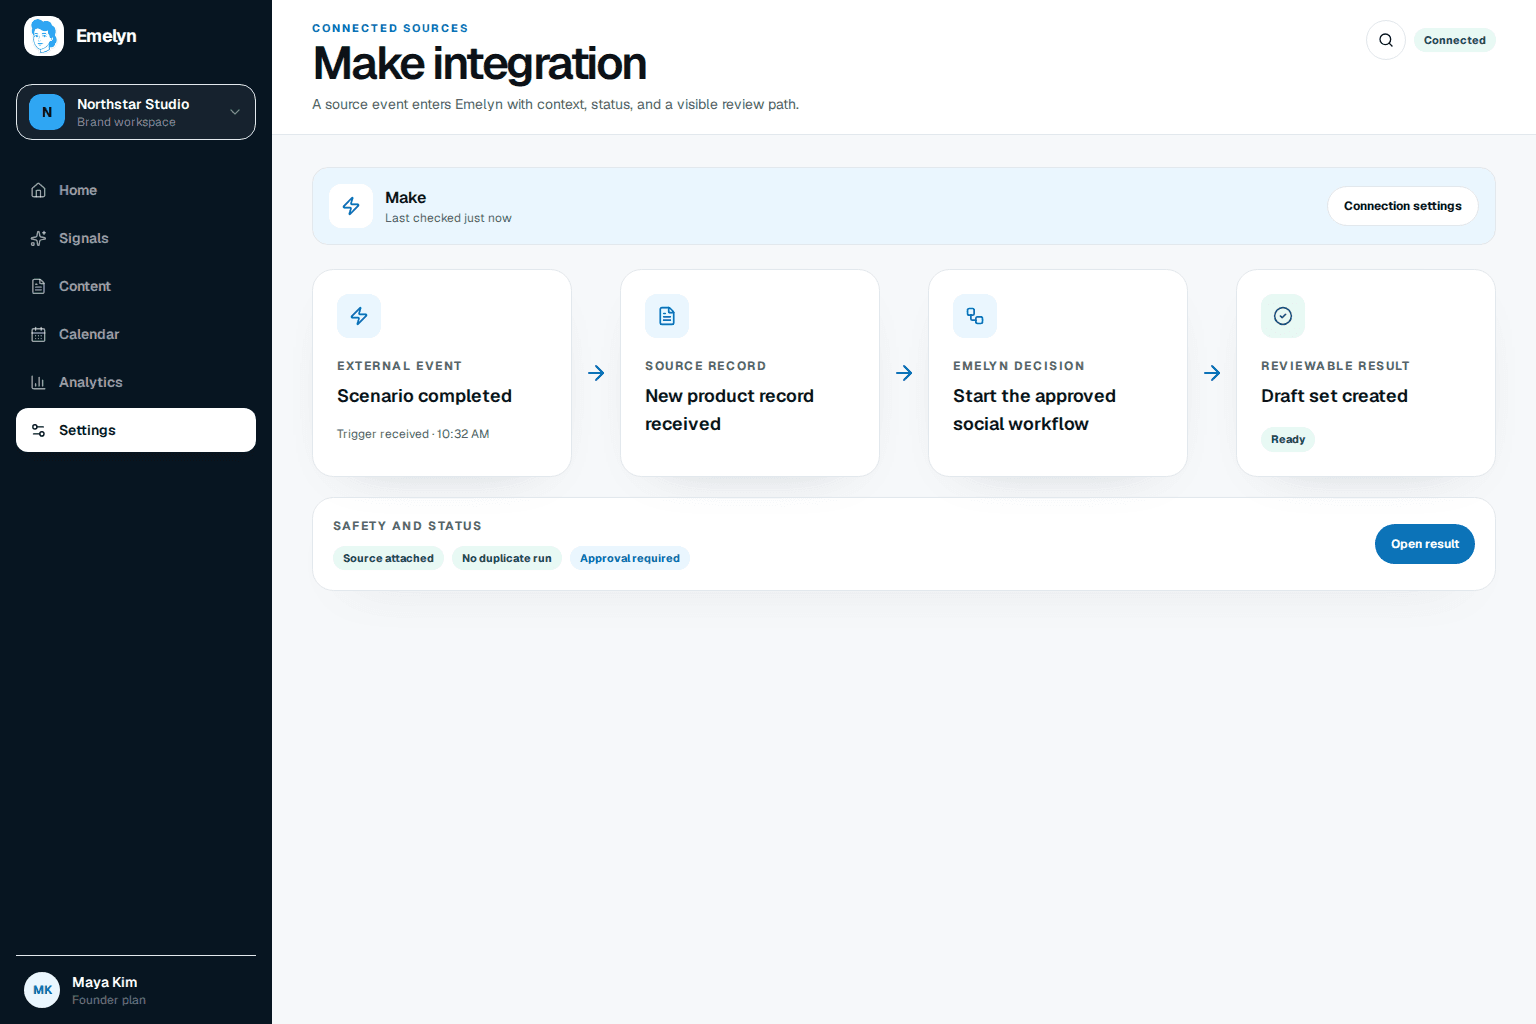Select New product record received text
This screenshot has height=1024, width=1536.
(x=729, y=410)
